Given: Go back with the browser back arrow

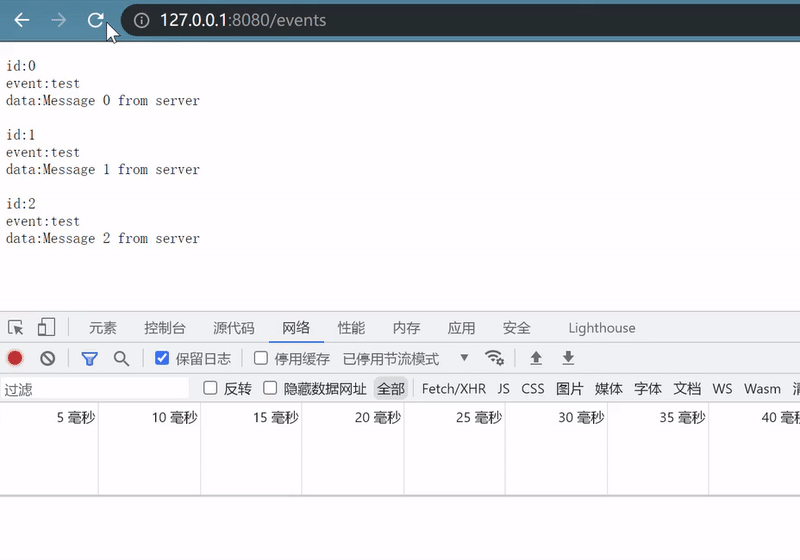Looking at the screenshot, I should pos(22,20).
